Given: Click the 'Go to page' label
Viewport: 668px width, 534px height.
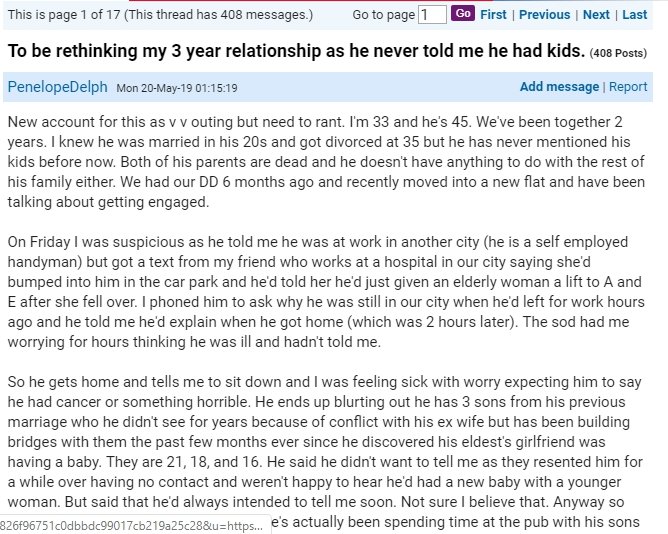Looking at the screenshot, I should 383,15.
